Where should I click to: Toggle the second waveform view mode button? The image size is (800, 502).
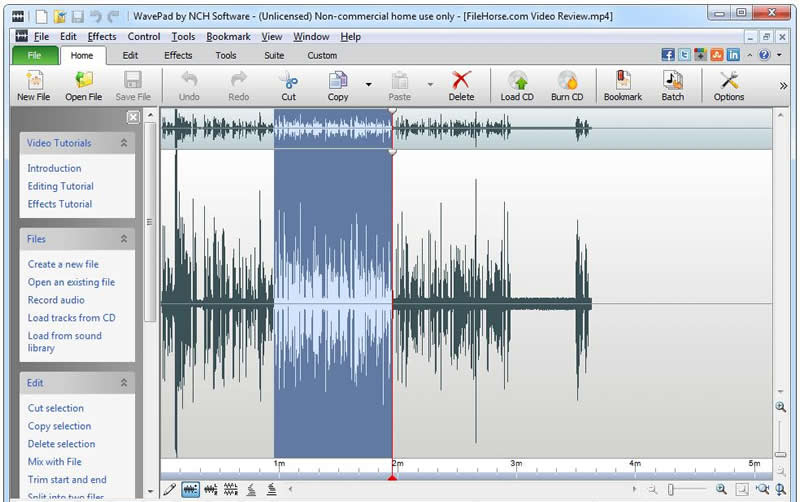click(211, 490)
